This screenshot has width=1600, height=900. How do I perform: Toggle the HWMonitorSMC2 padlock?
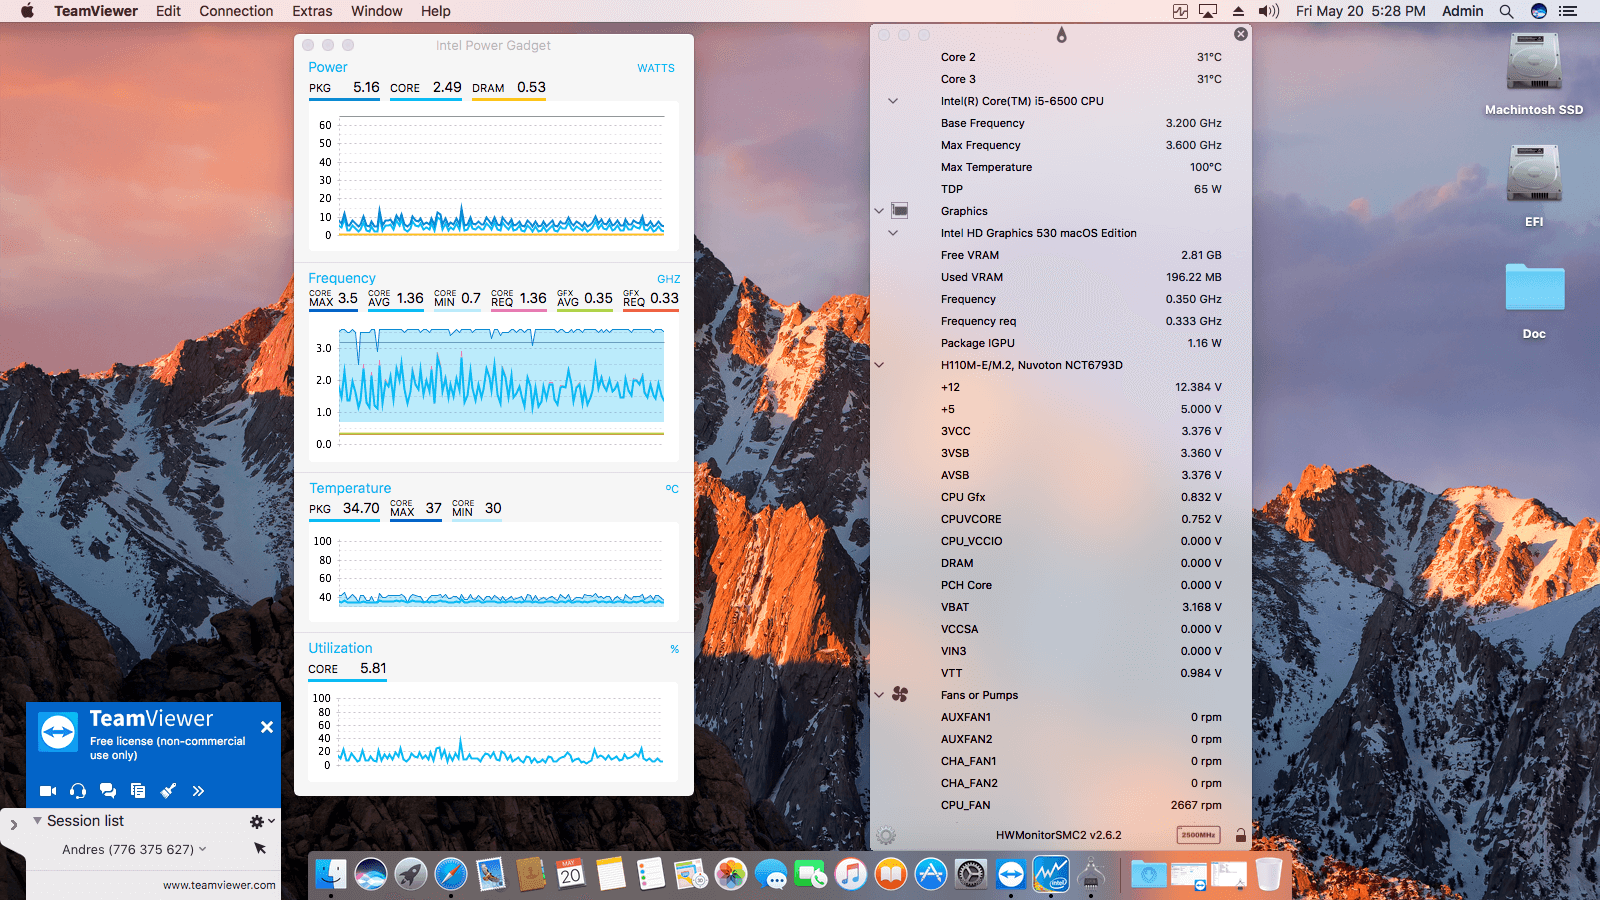point(1240,835)
